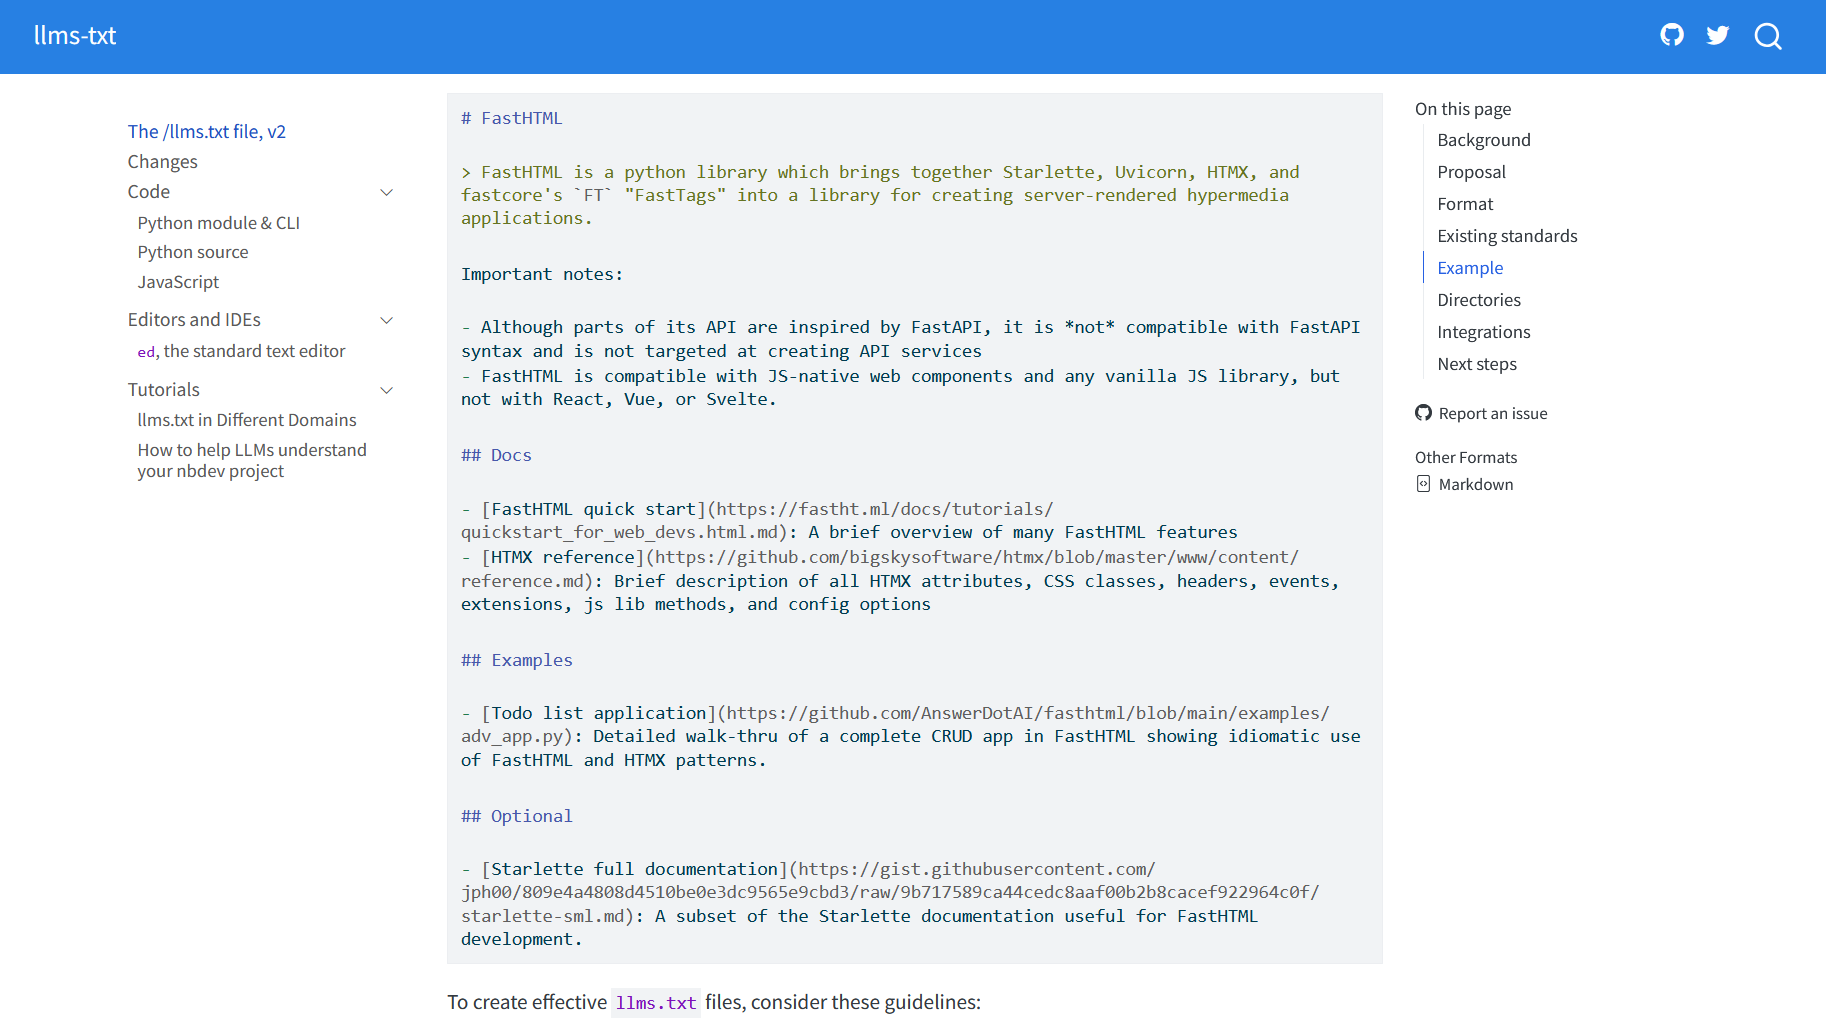The image size is (1826, 1025).
Task: Click 'Important notes:' line in code block
Action: 542,274
